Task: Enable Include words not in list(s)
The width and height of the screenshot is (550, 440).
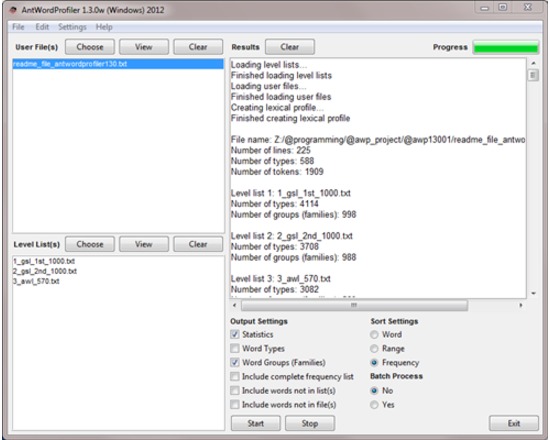Action: tap(235, 391)
